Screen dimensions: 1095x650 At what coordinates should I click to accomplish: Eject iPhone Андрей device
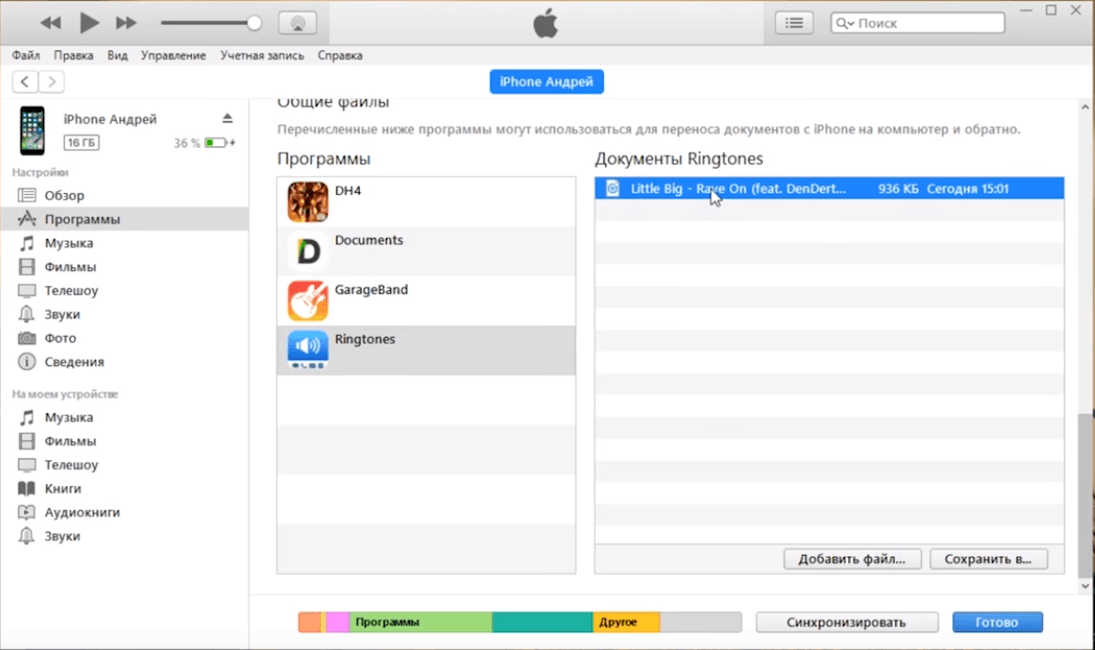pos(227,119)
